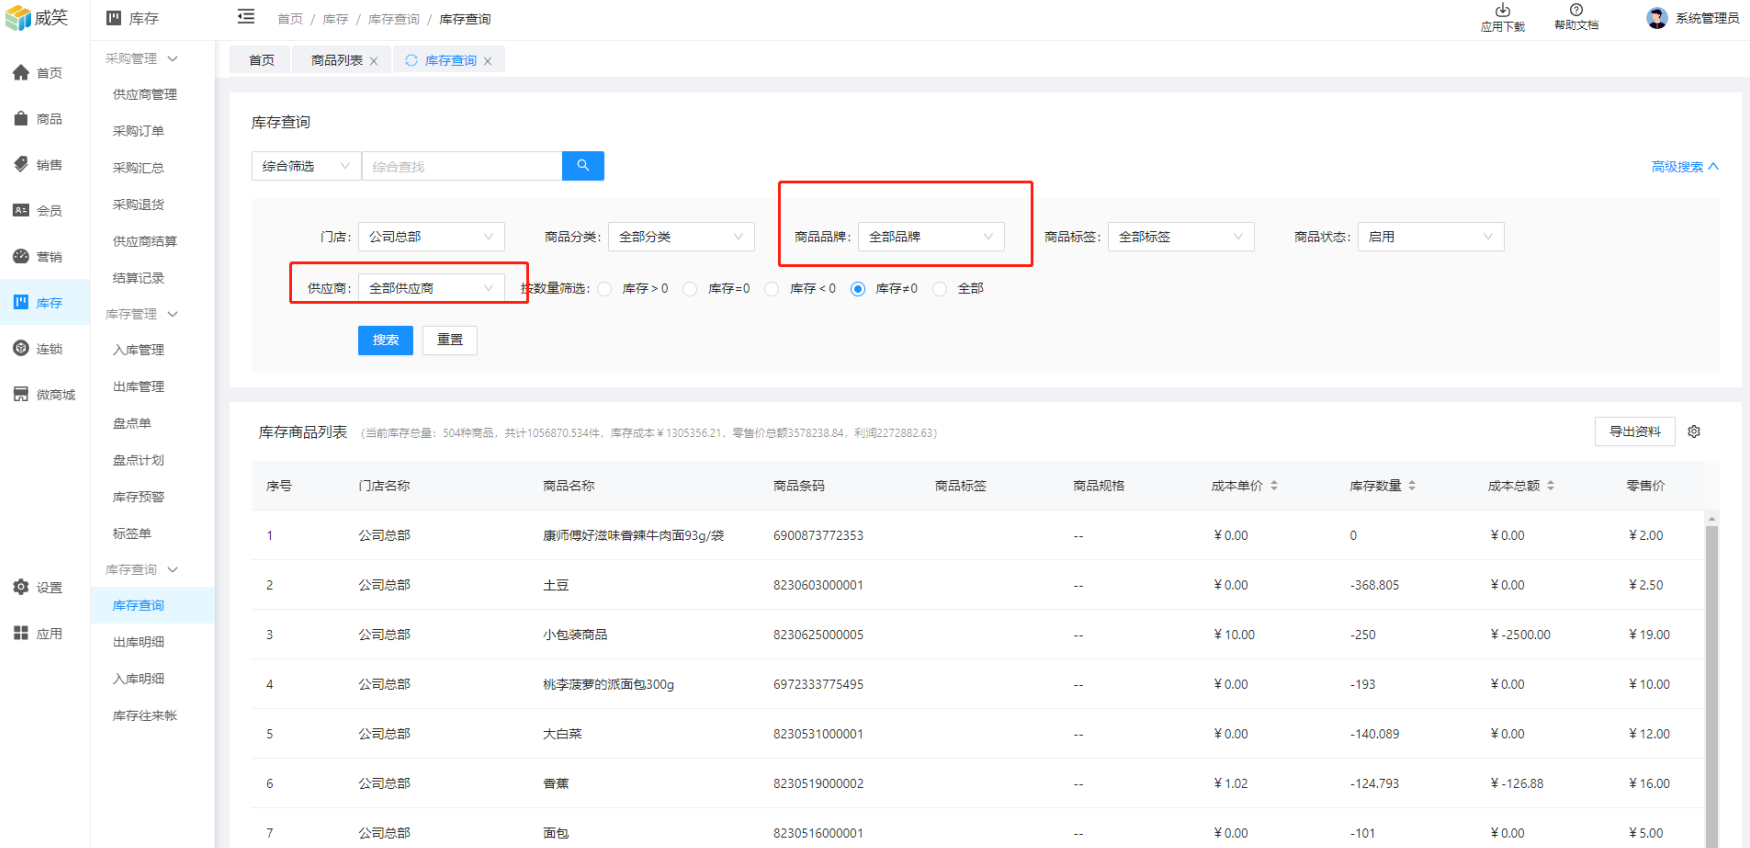Open the 门店 公司总部 dropdown

[430, 237]
